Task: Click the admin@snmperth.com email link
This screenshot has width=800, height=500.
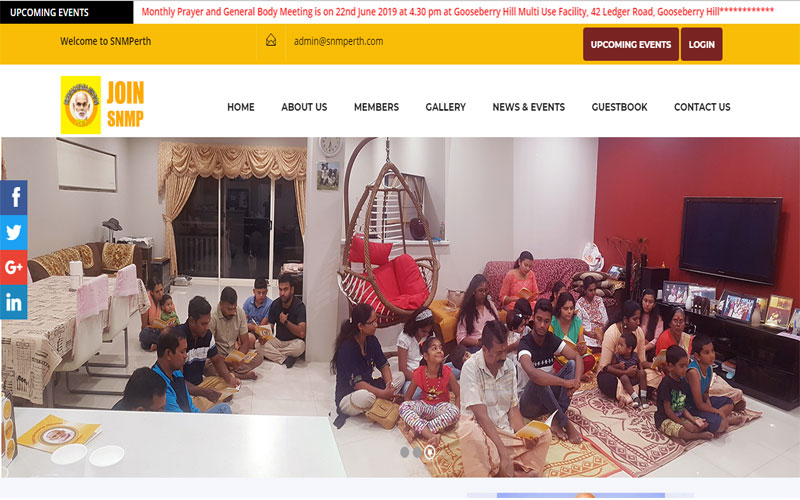Action: pyautogui.click(x=338, y=41)
